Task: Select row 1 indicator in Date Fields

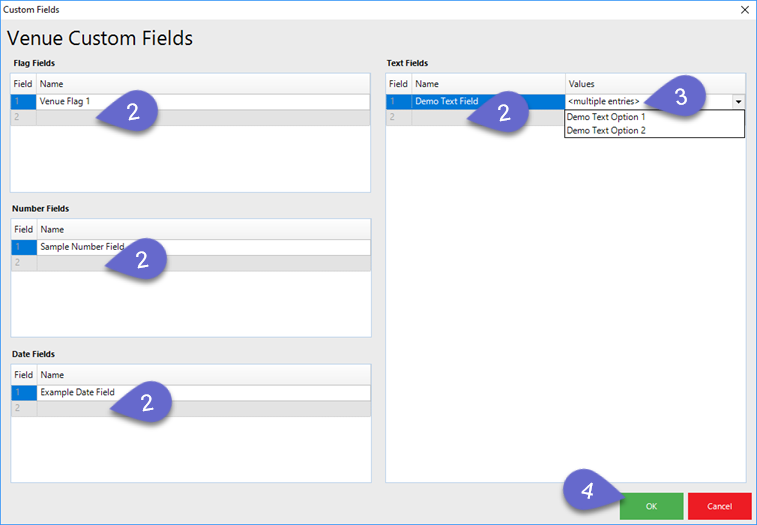Action: tap(23, 393)
